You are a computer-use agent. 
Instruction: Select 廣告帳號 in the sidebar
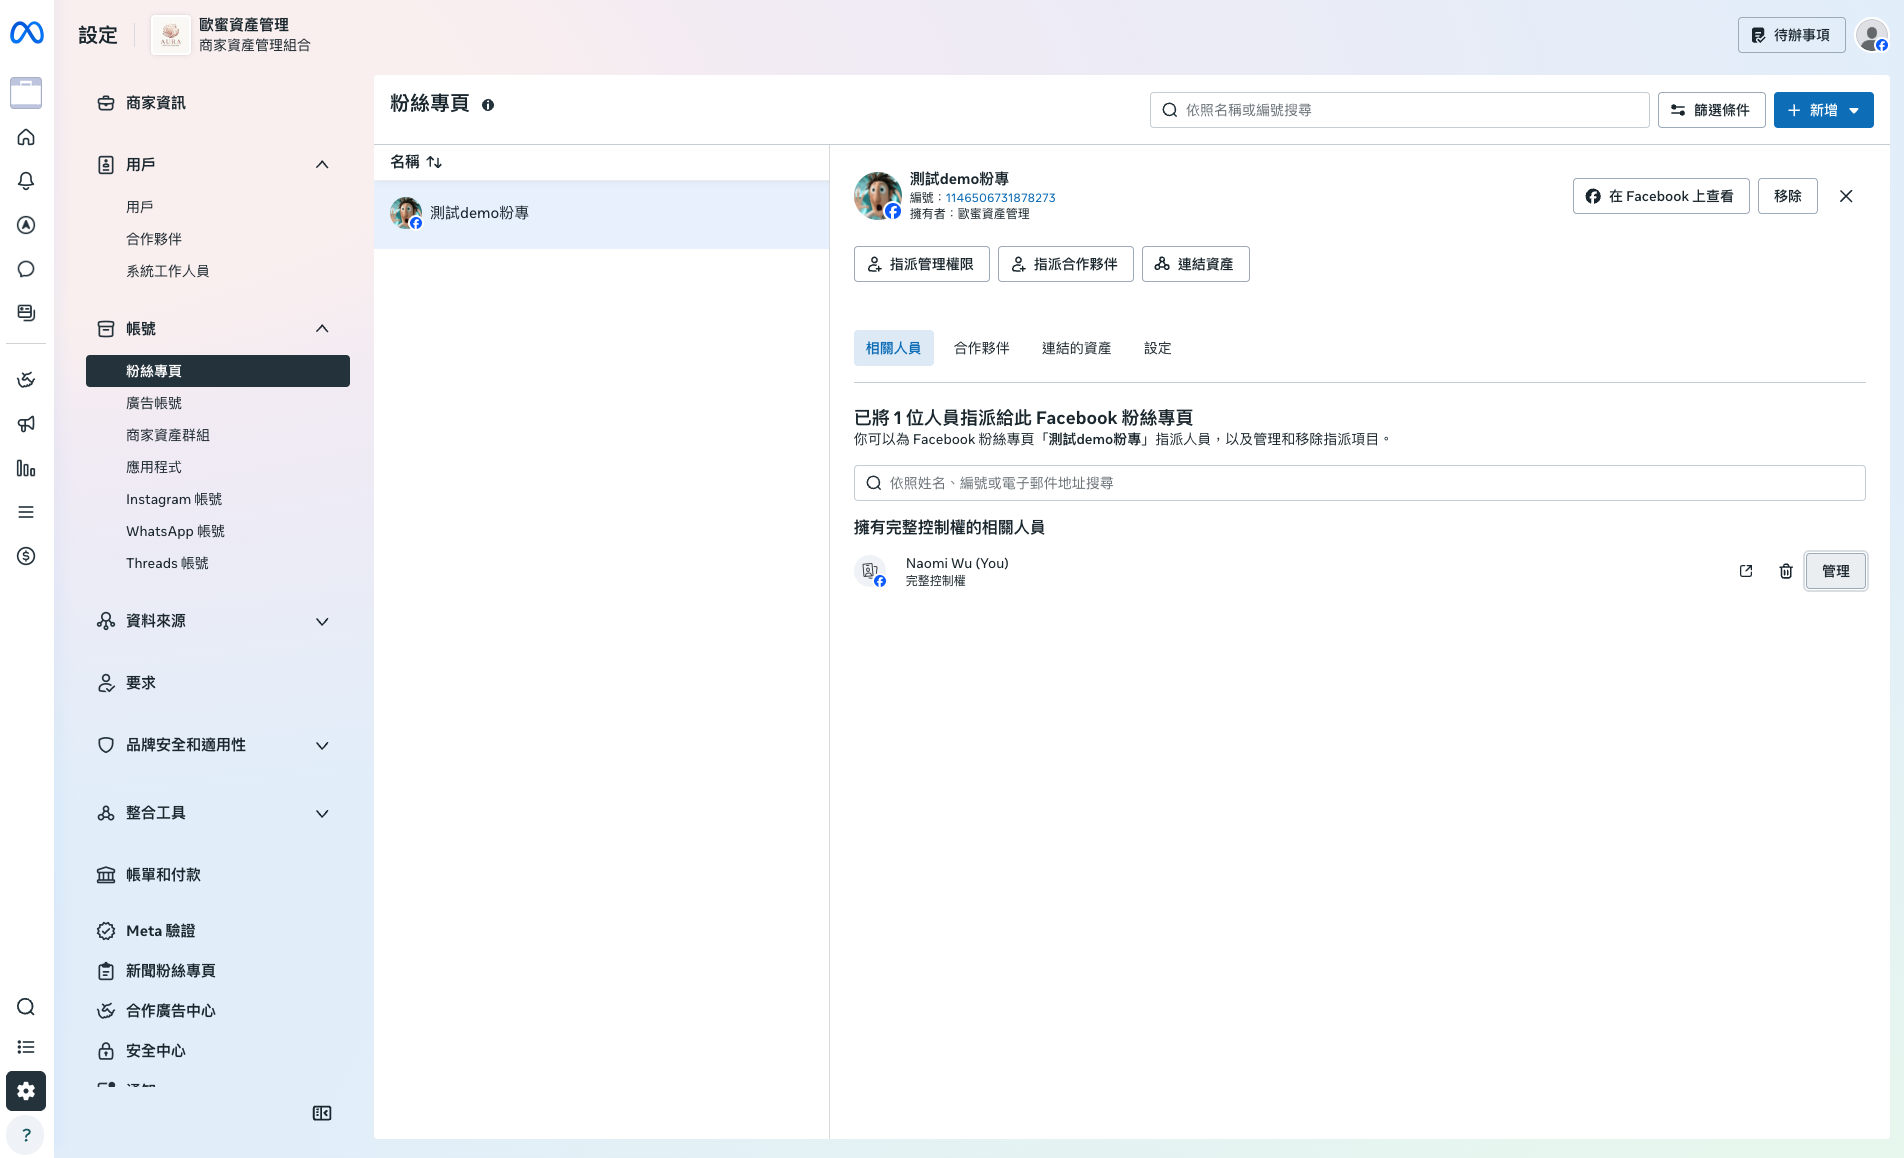(154, 403)
